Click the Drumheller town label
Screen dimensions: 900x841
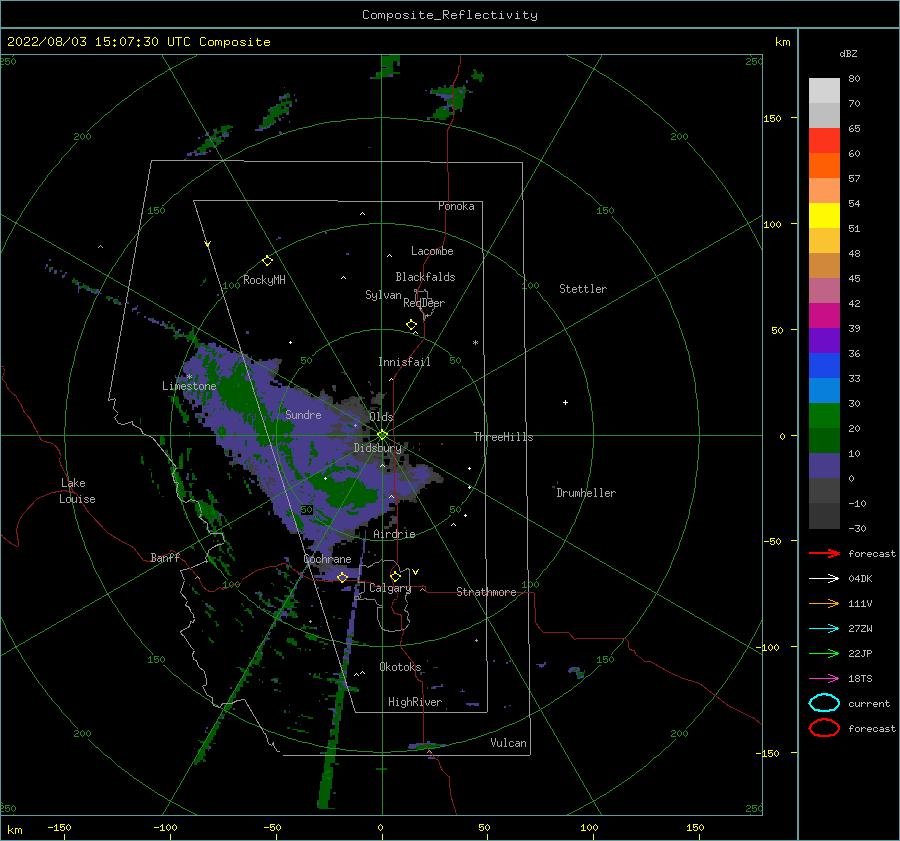[x=586, y=493]
